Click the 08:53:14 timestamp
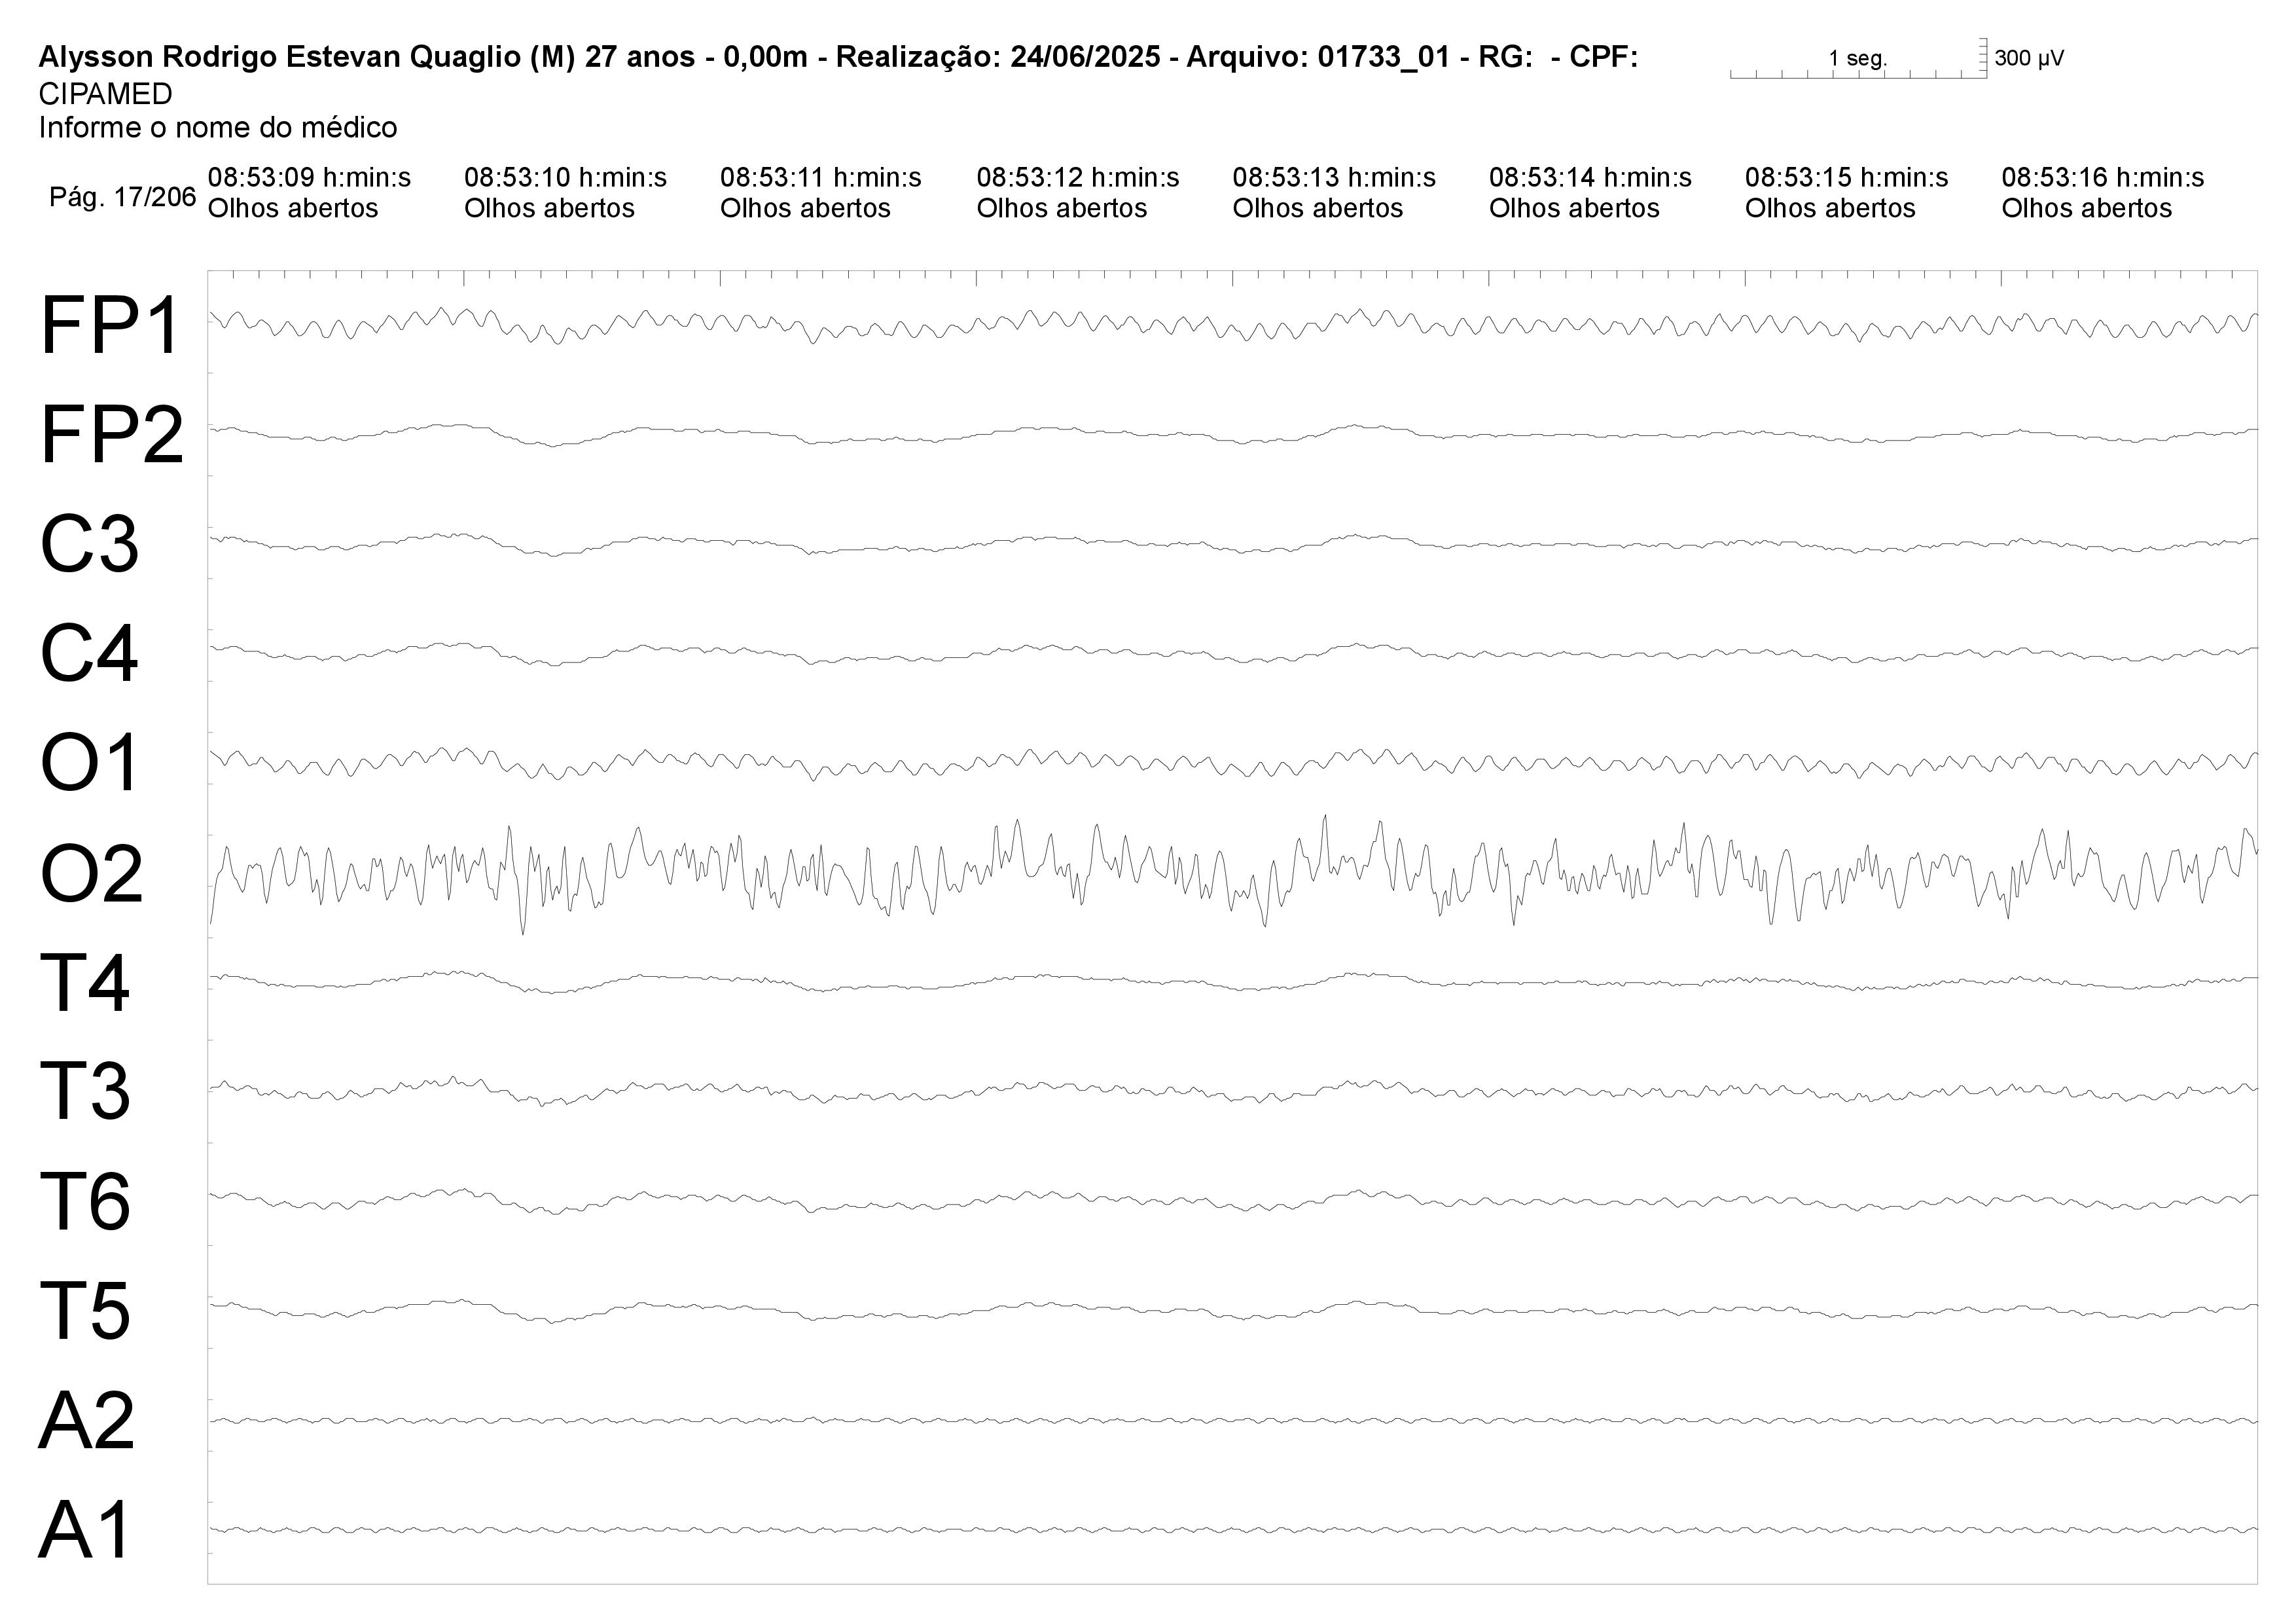Viewport: 2296px width, 1623px height. [1590, 178]
